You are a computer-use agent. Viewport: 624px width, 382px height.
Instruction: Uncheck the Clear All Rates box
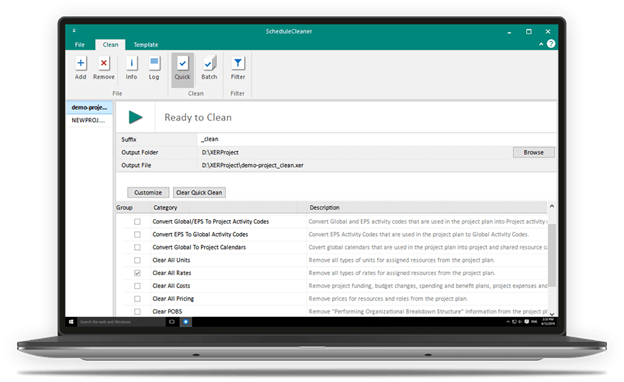coord(137,273)
